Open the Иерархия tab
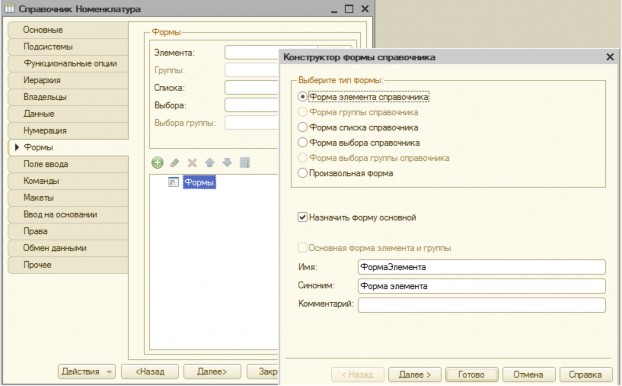This screenshot has width=622, height=386. tap(68, 80)
